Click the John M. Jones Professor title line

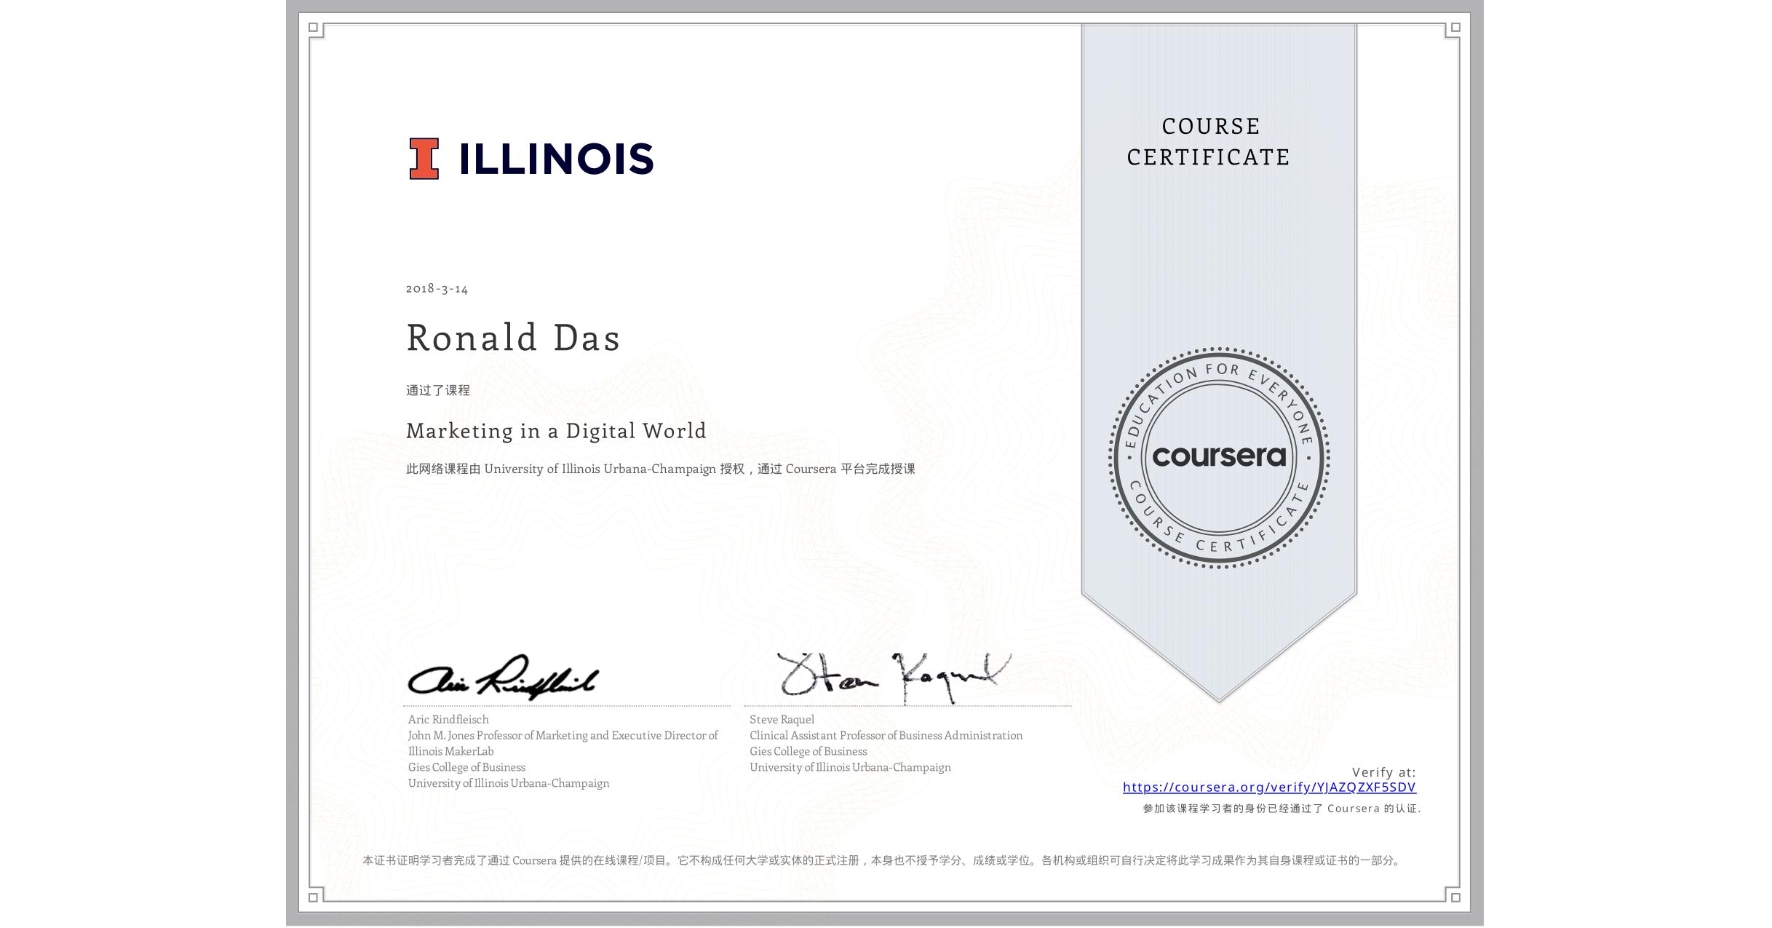click(563, 735)
